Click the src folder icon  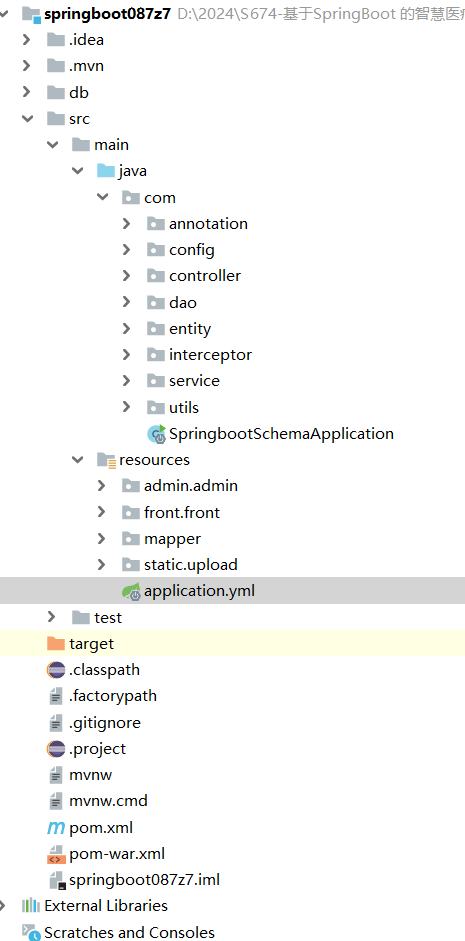pyautogui.click(x=56, y=119)
